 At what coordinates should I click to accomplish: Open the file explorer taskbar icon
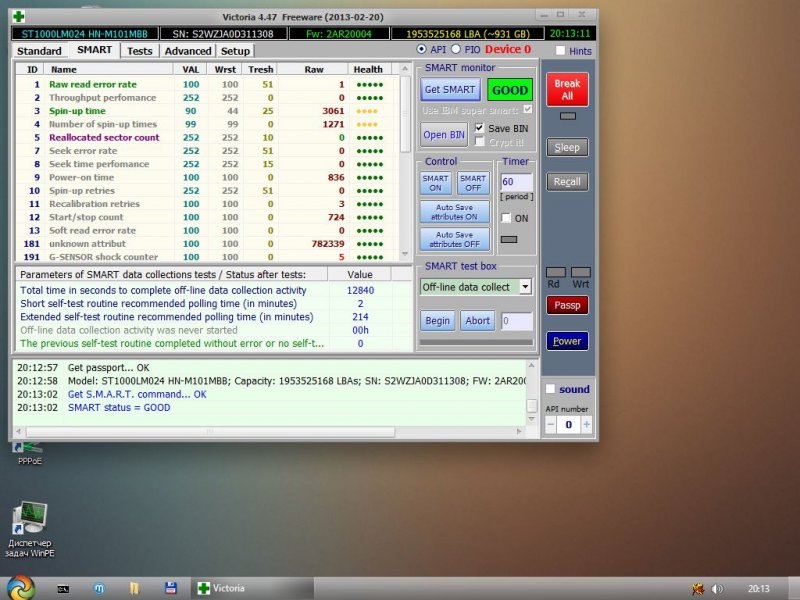134,588
